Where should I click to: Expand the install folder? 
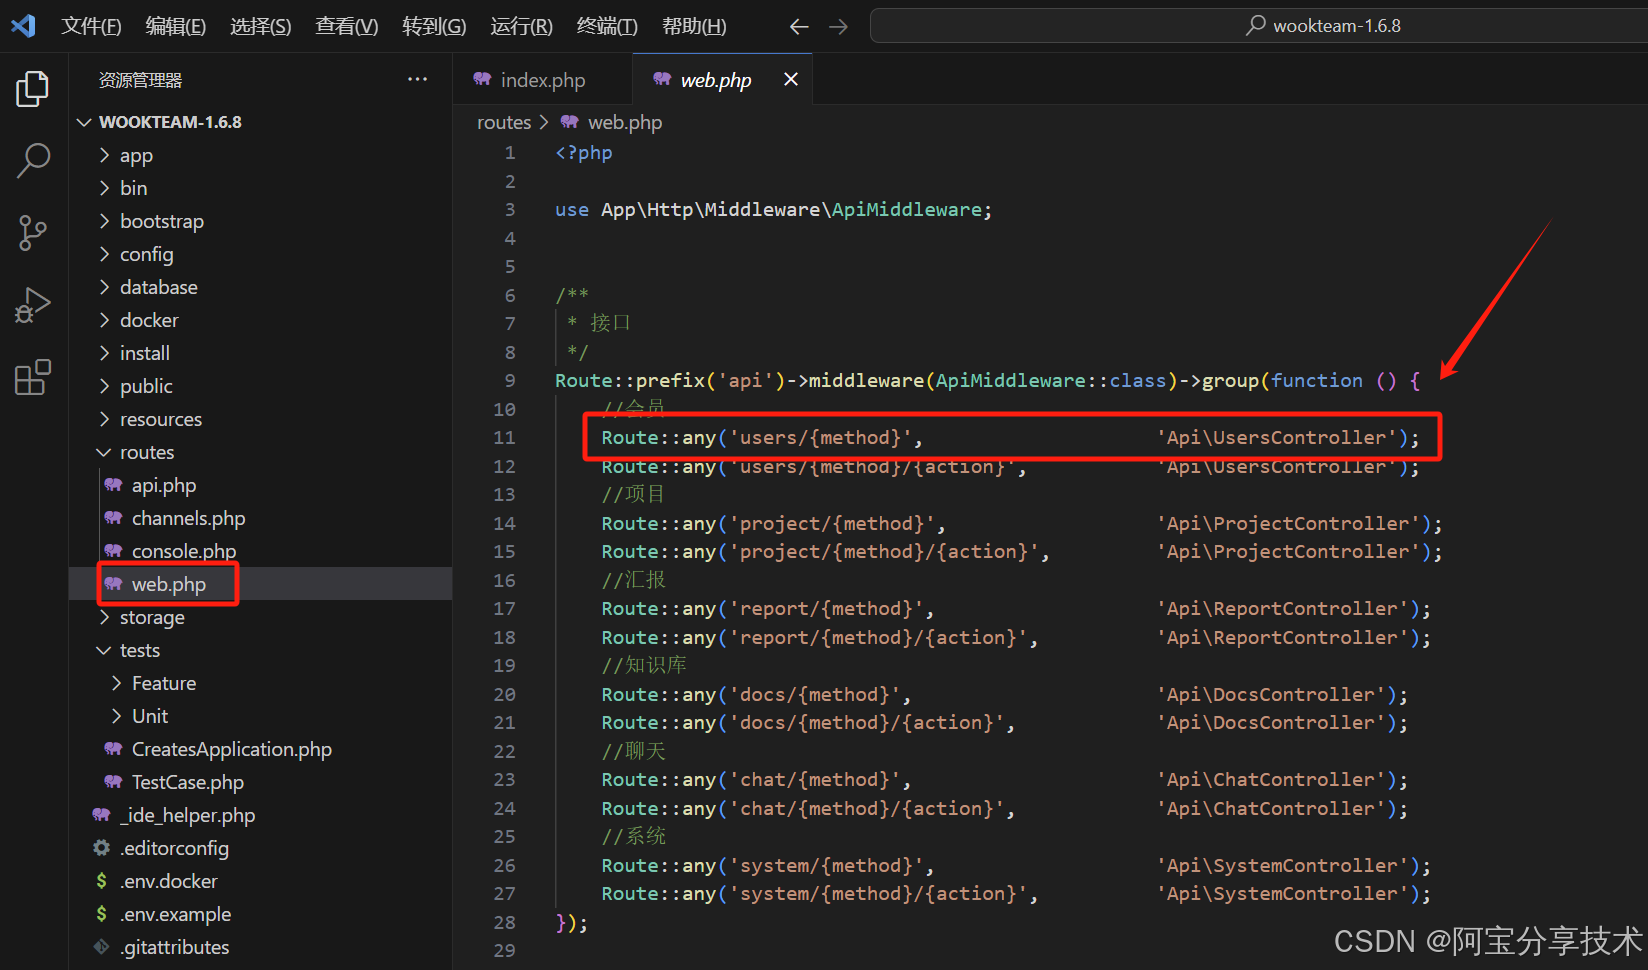[260, 353]
